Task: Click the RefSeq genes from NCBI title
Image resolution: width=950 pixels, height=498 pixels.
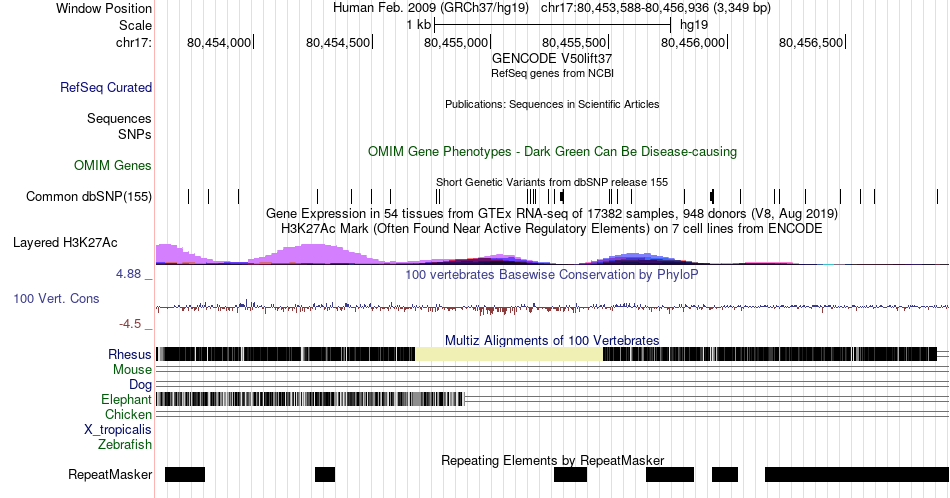Action: pyautogui.click(x=552, y=73)
